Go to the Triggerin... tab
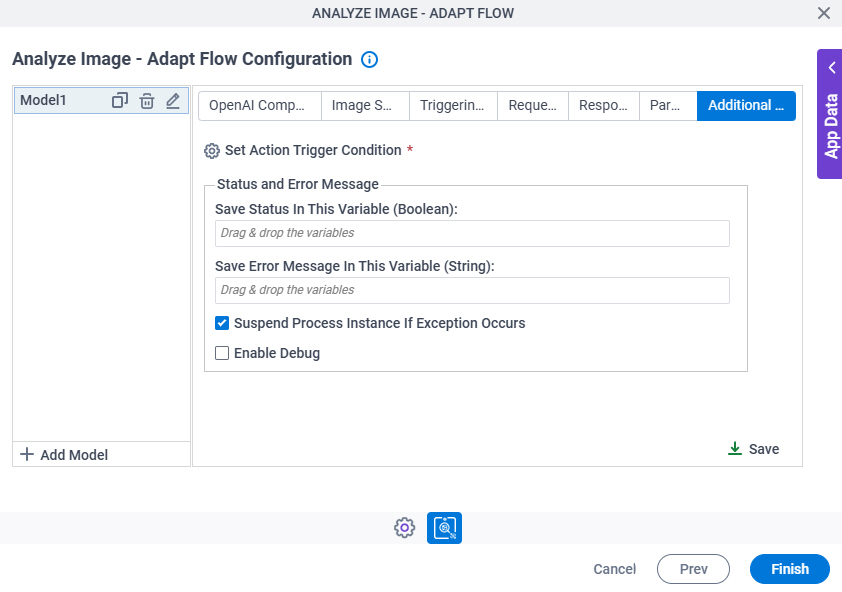 click(x=453, y=106)
